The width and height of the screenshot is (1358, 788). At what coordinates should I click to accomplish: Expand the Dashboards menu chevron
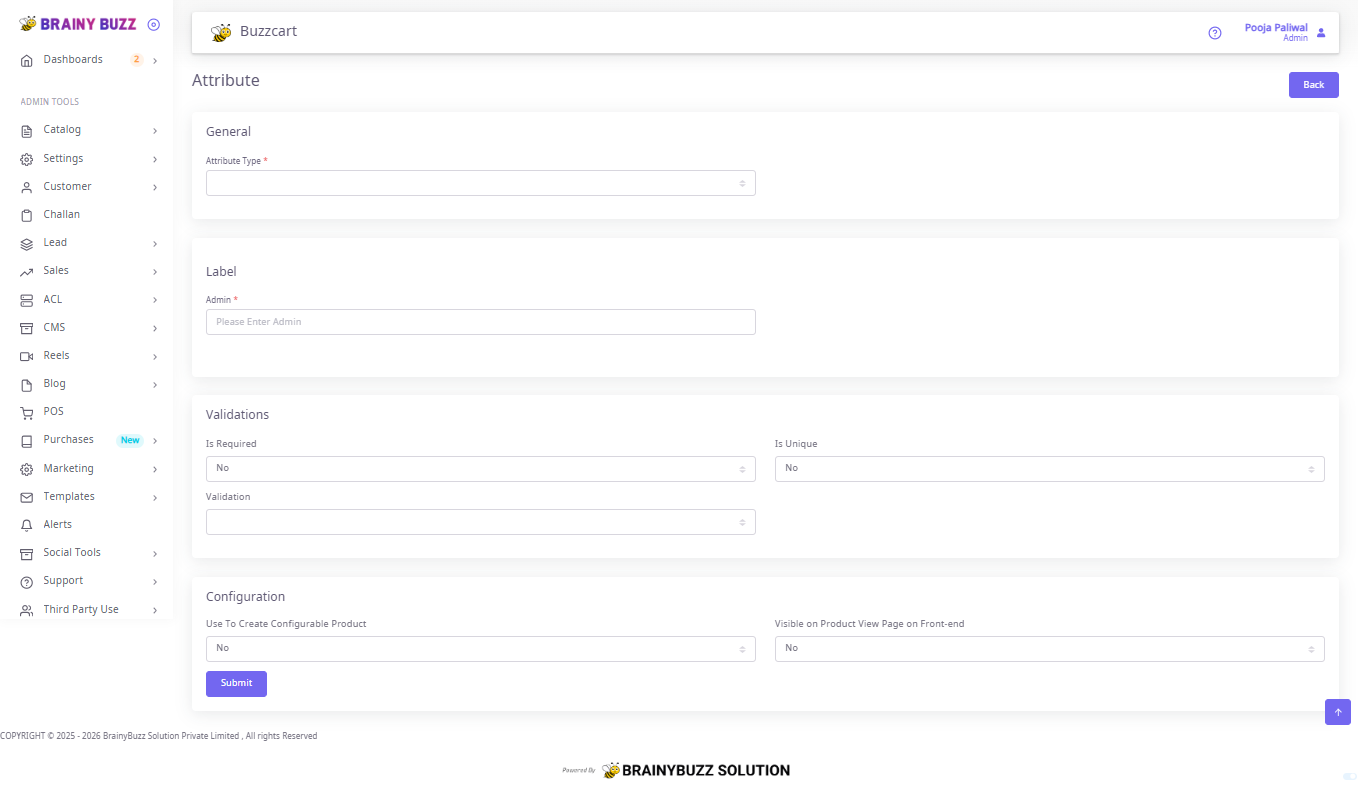155,61
